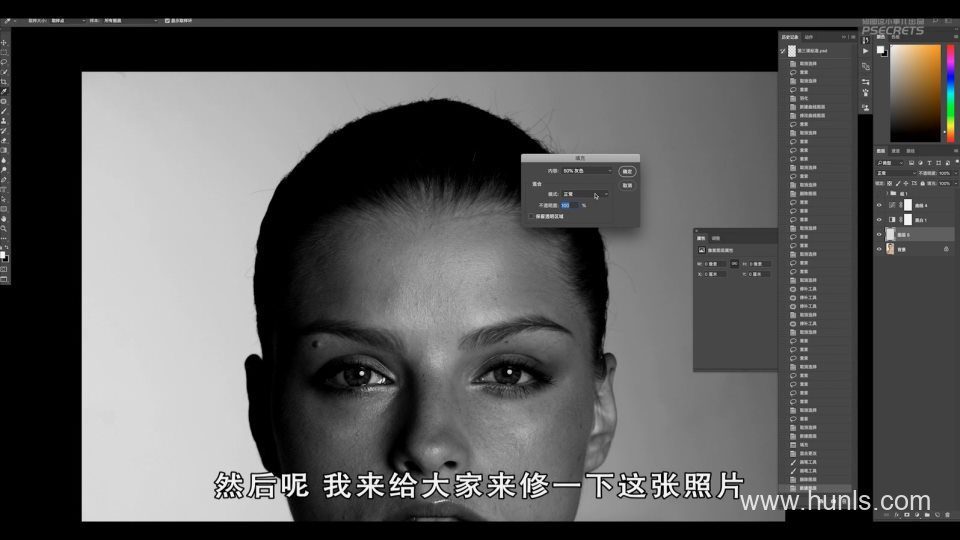Hide the Background layer

point(879,249)
